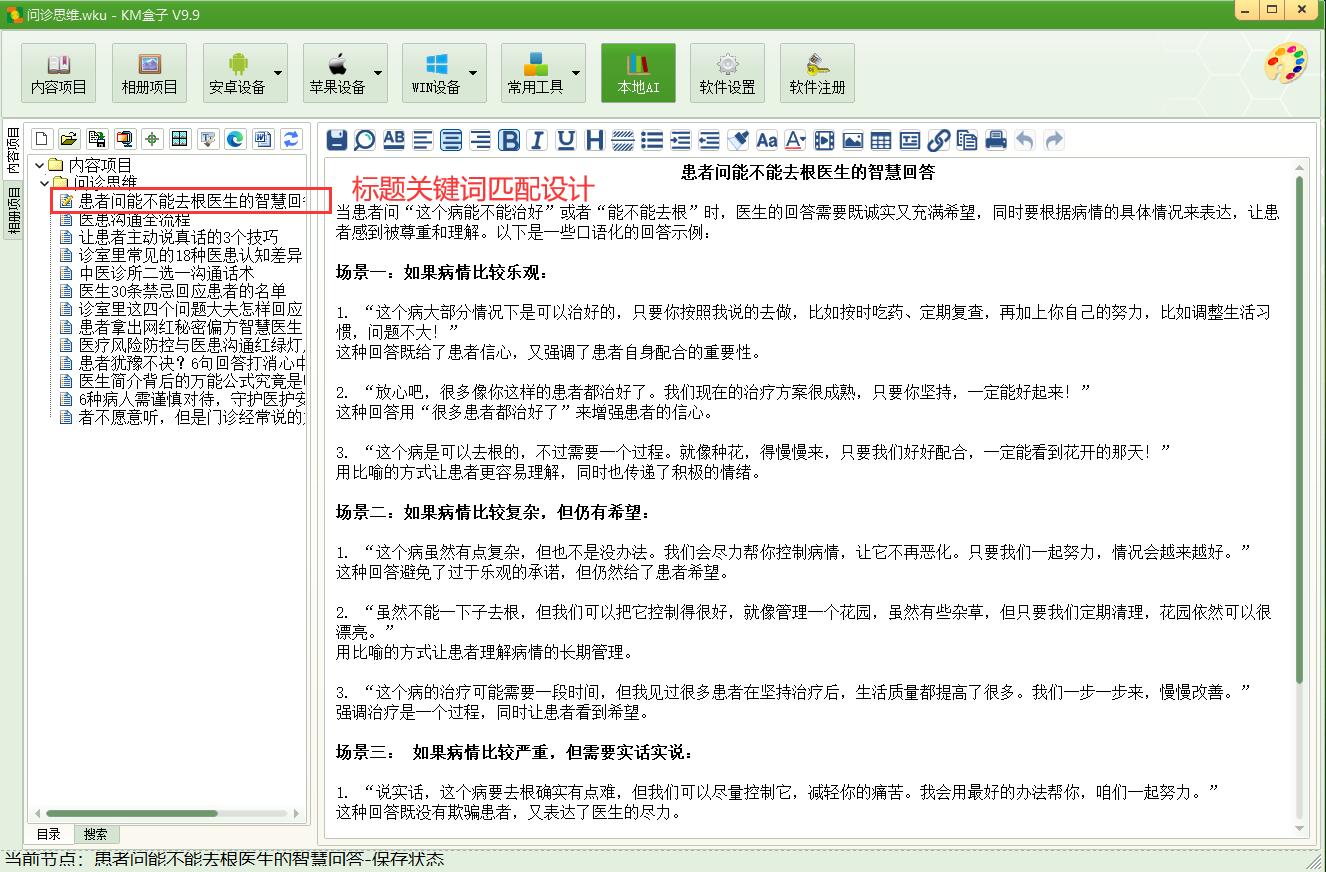The height and width of the screenshot is (872, 1326).
Task: Open the 软件设置 button
Action: (727, 73)
